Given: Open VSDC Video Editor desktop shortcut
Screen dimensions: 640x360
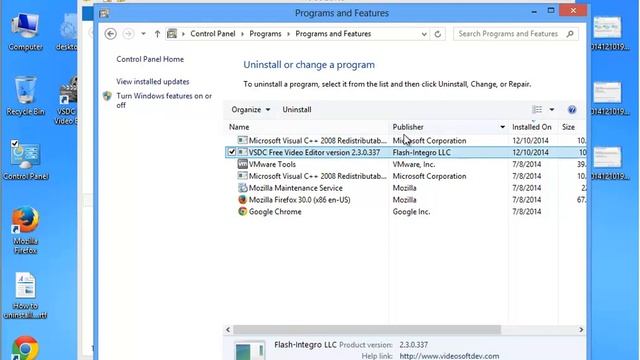Looking at the screenshot, I should [67, 100].
